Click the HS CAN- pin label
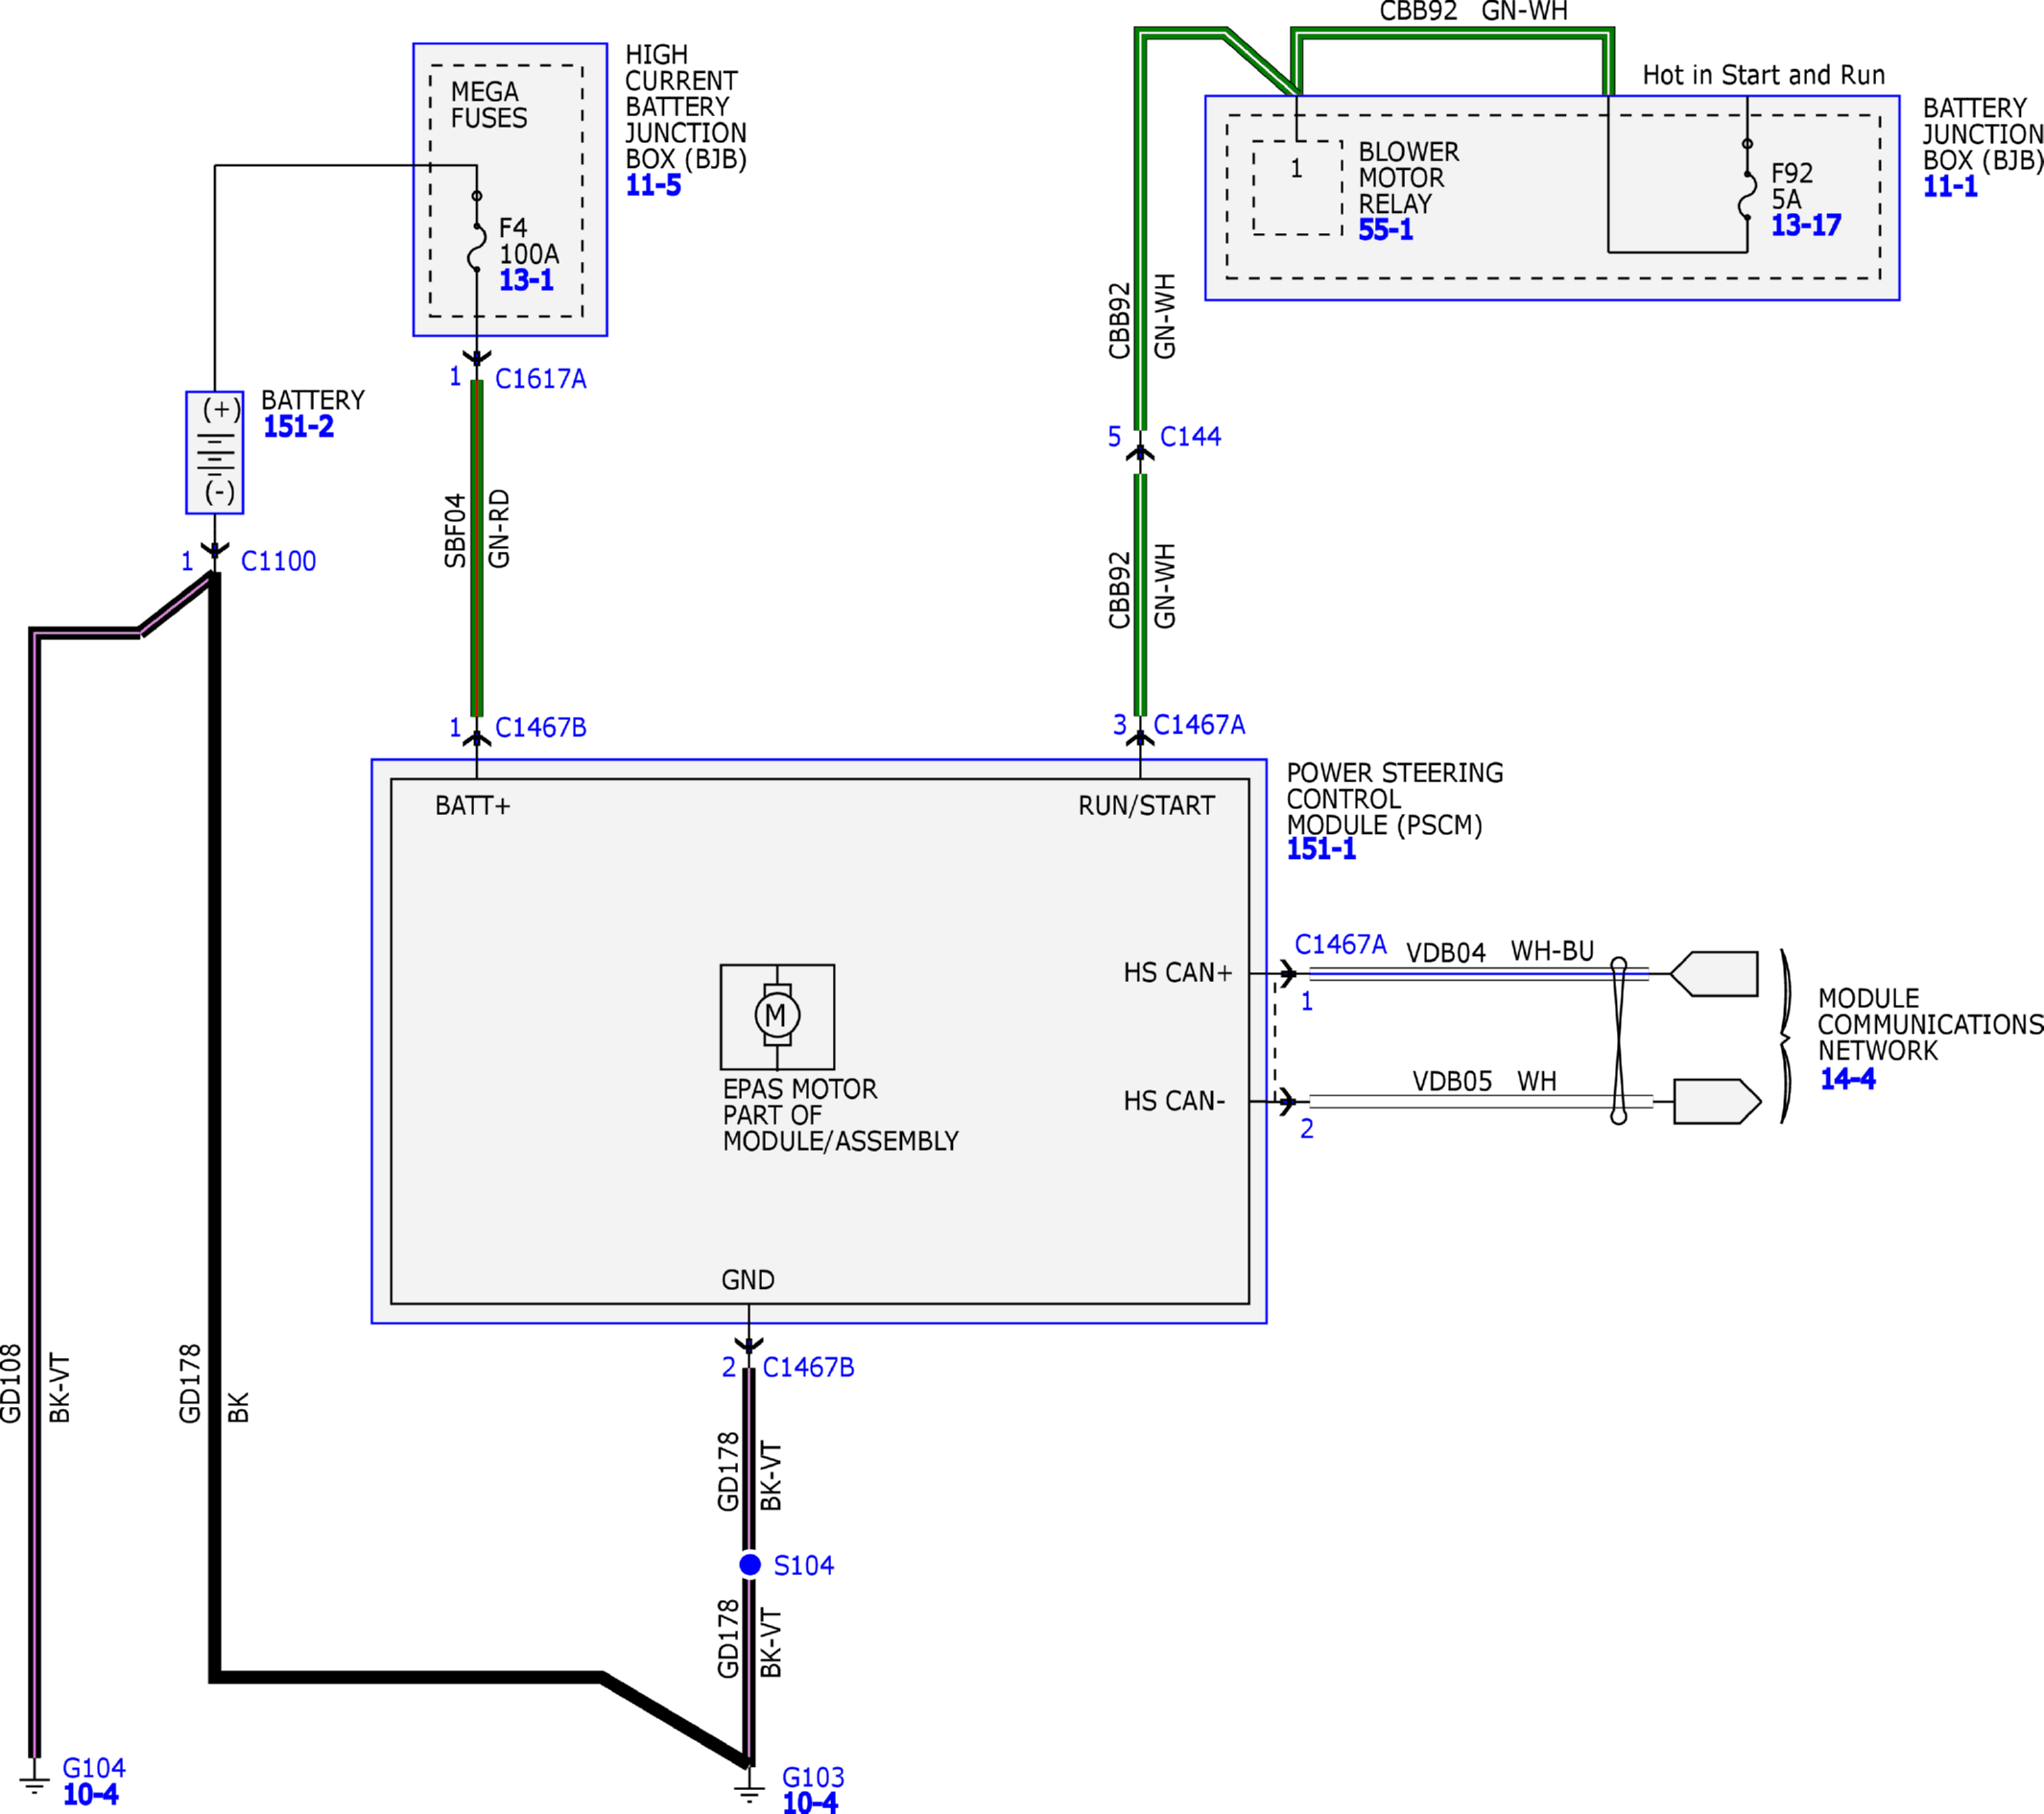 pyautogui.click(x=1174, y=1101)
